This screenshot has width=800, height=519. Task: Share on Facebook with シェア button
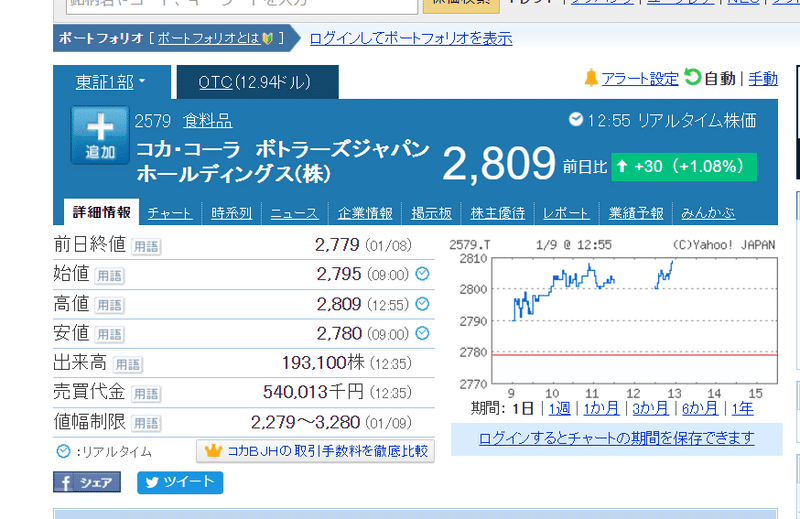coord(87,482)
